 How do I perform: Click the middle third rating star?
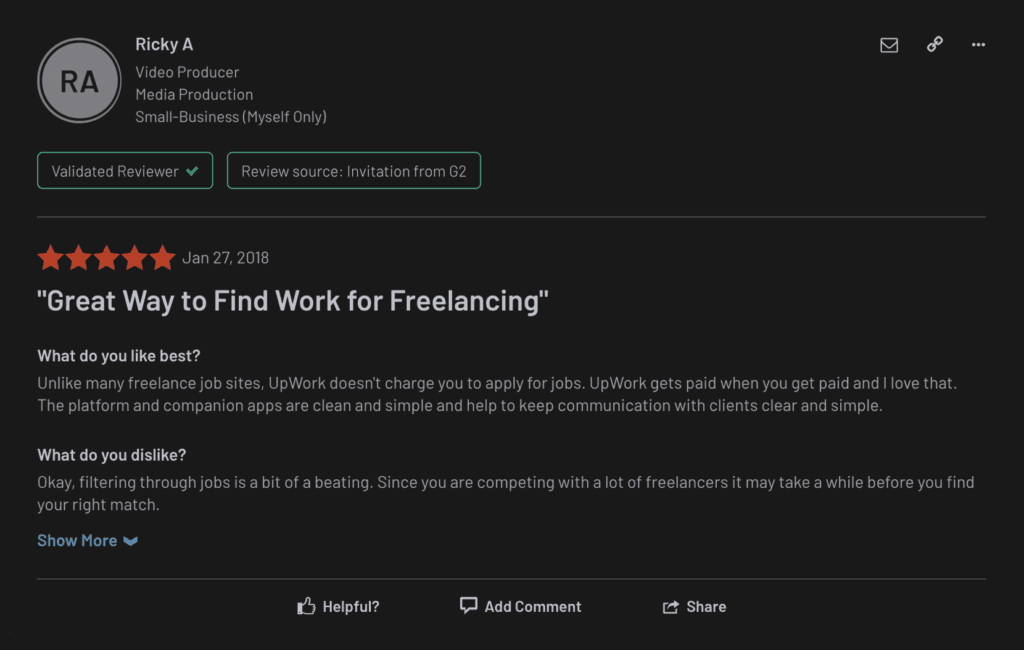pyautogui.click(x=106, y=258)
